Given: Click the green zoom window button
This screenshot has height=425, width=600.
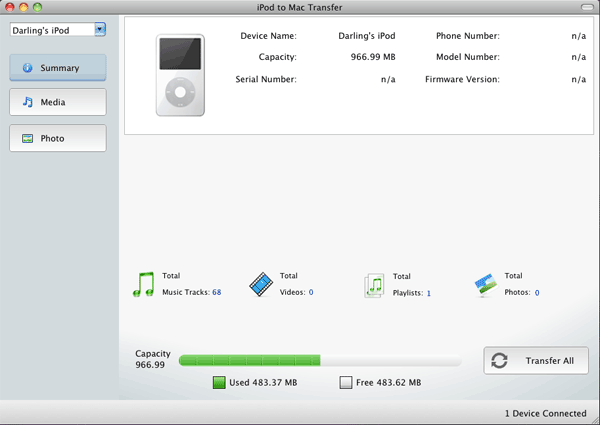Looking at the screenshot, I should pos(37,7).
